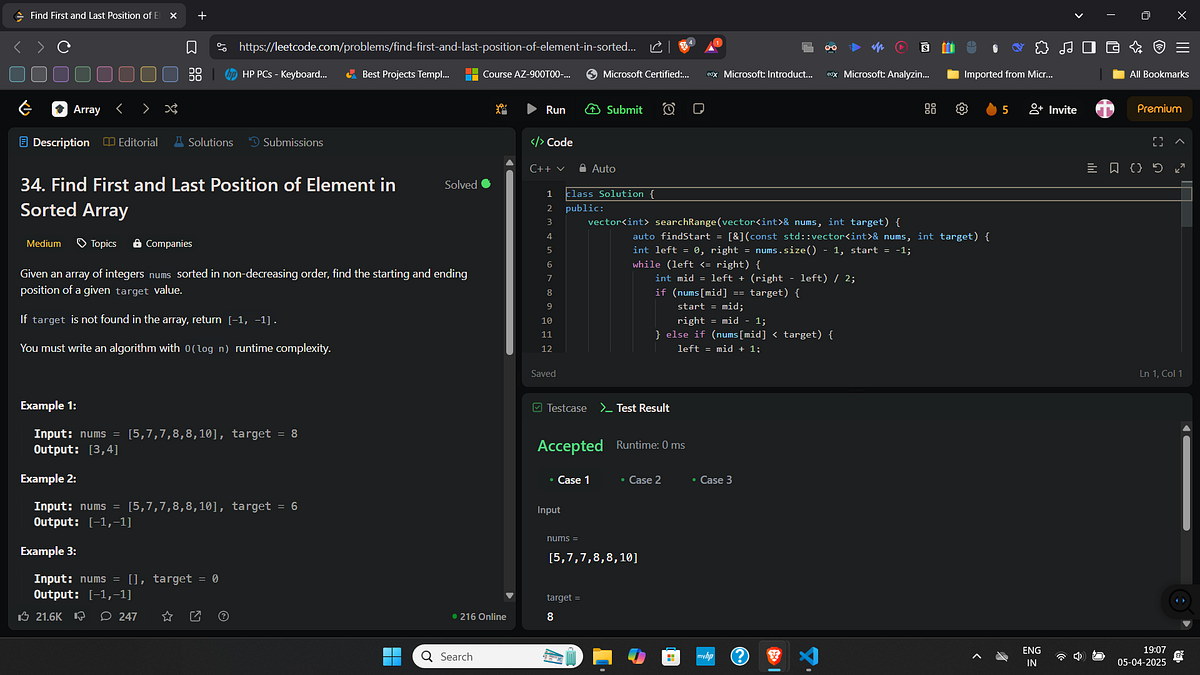
Task: Click the retrieve last submitted code icon
Action: (x=1158, y=168)
